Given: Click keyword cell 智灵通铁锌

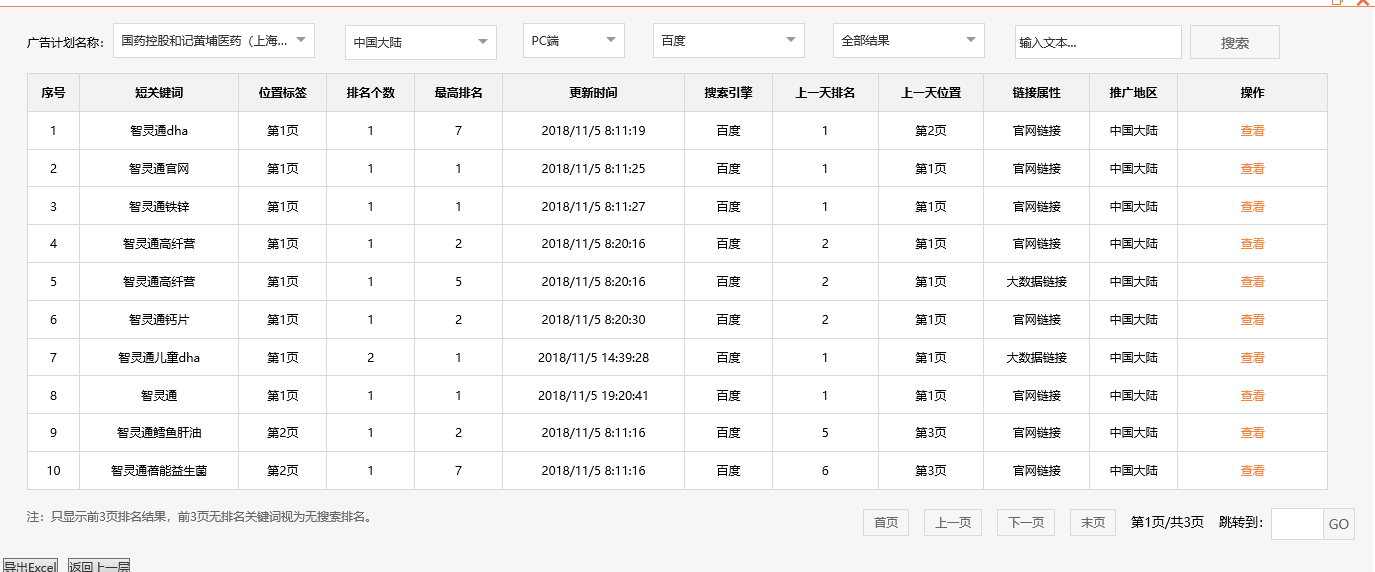Looking at the screenshot, I should tap(159, 207).
